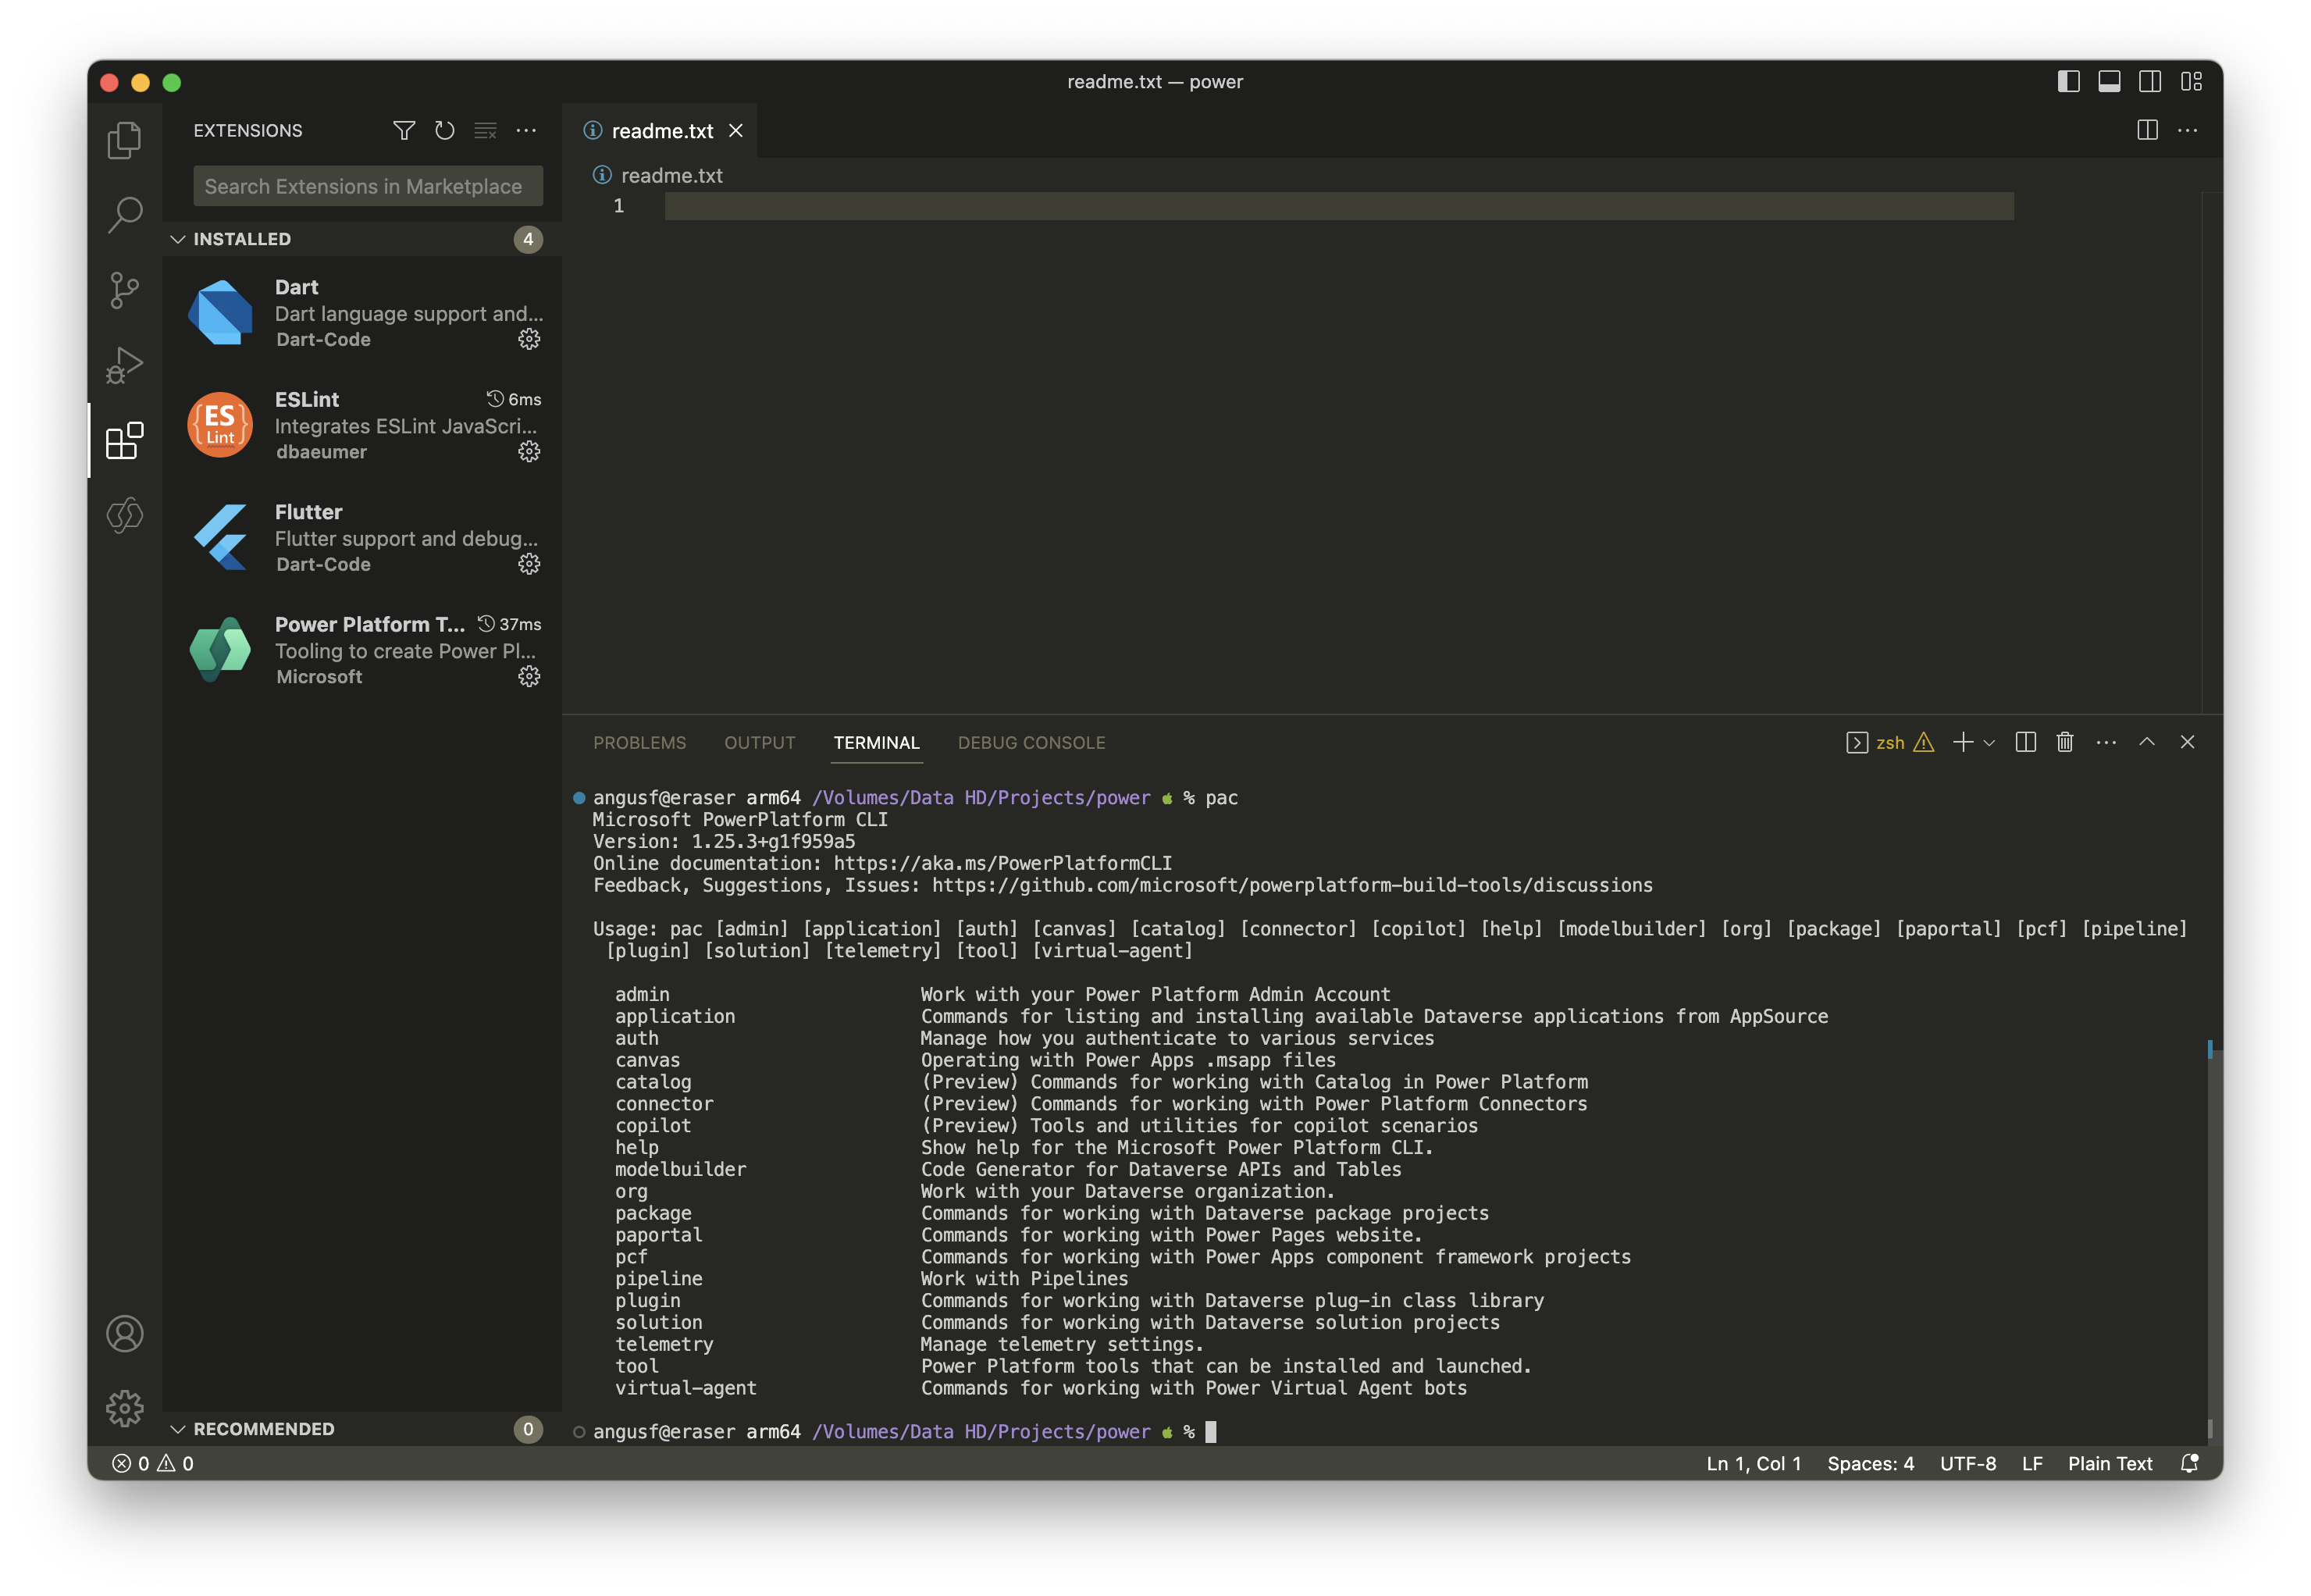The height and width of the screenshot is (1596, 2311).
Task: Open the terminal launch profile dropdown
Action: click(1992, 743)
